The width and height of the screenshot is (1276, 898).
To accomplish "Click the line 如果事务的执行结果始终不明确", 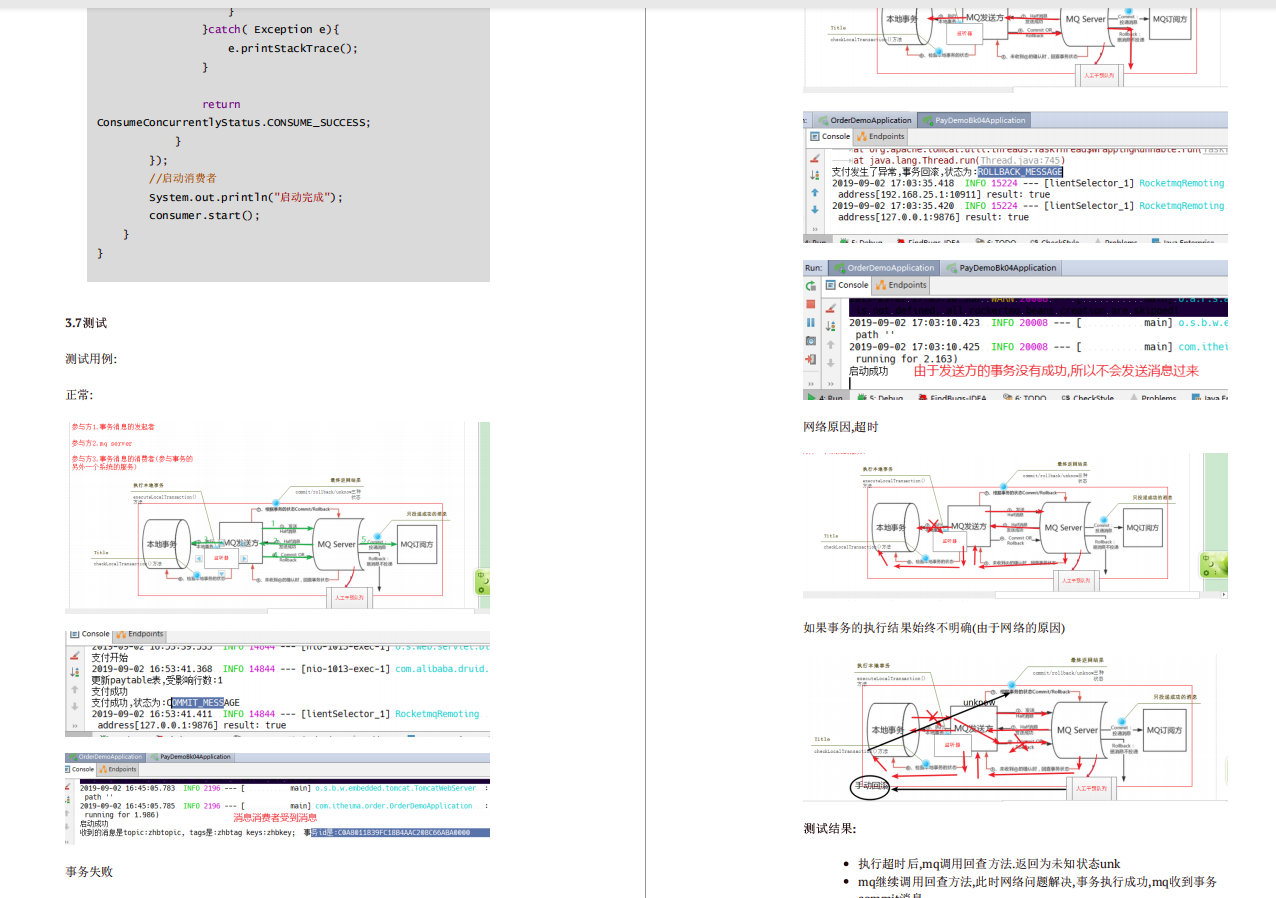I will click(934, 628).
